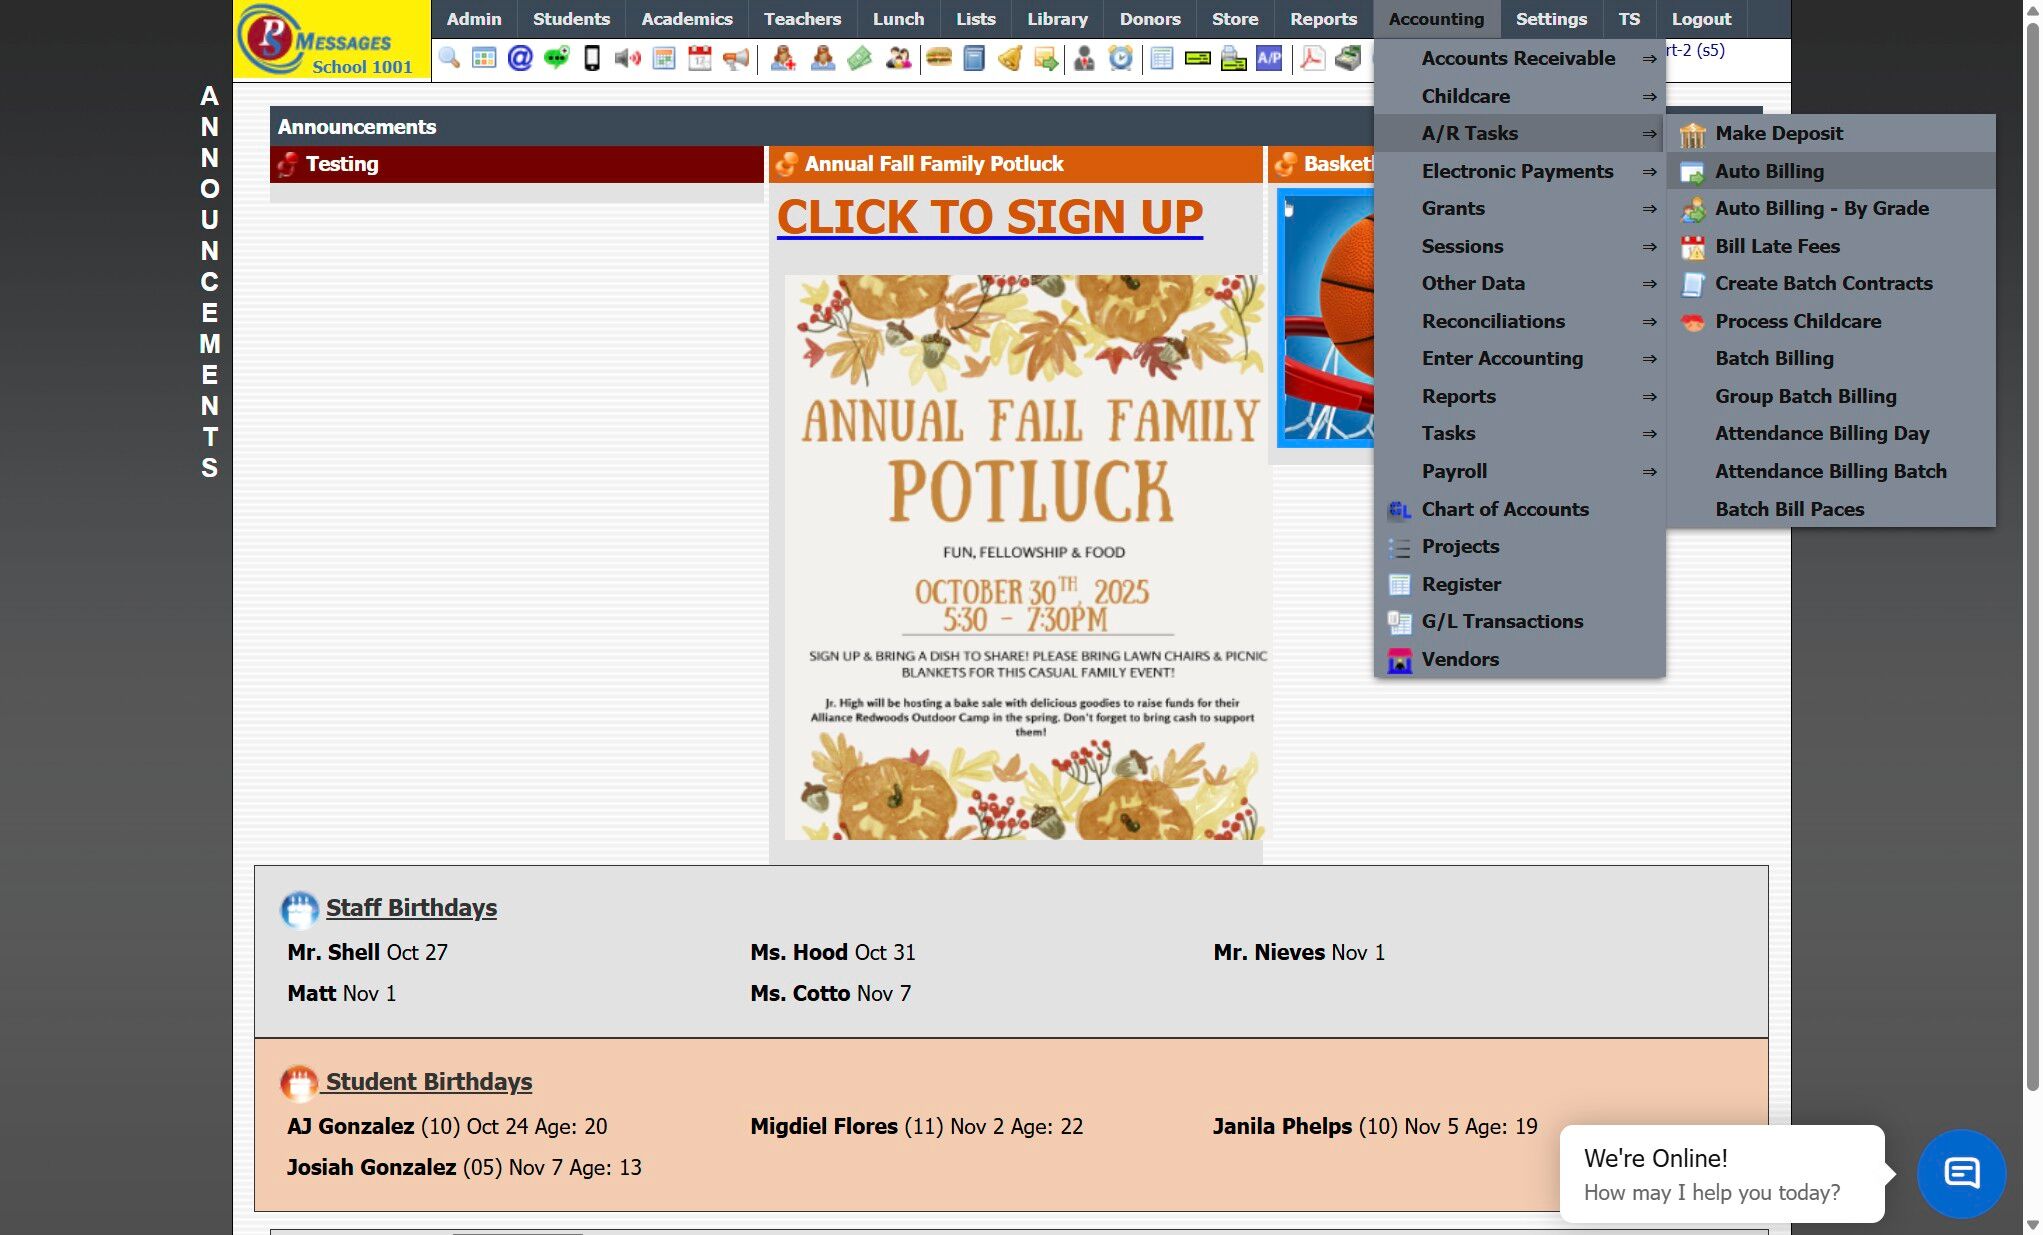The image size is (2043, 1235).
Task: Open the PDF document toolbar icon
Action: pyautogui.click(x=1312, y=58)
